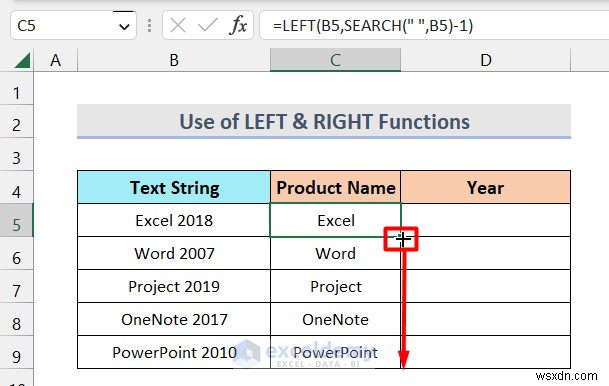The image size is (609, 386).
Task: Click the empty Year cell beside Excel 2018
Action: point(485,220)
